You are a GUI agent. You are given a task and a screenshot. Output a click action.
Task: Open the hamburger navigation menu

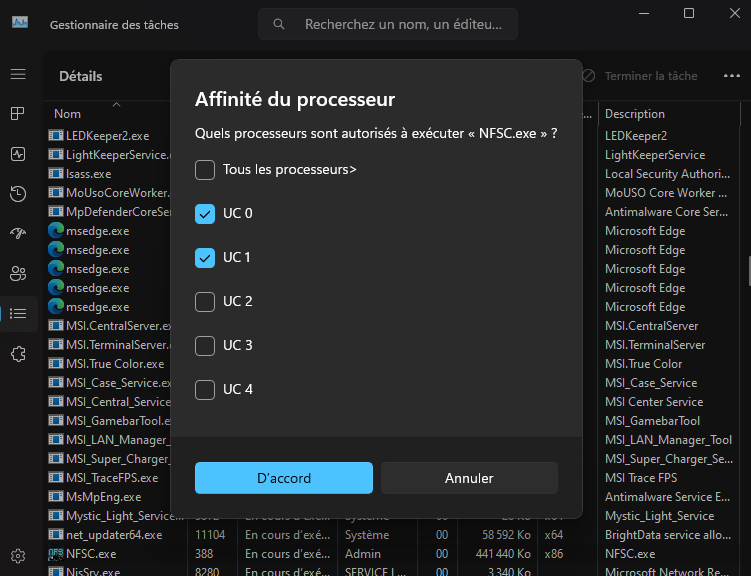point(18,75)
